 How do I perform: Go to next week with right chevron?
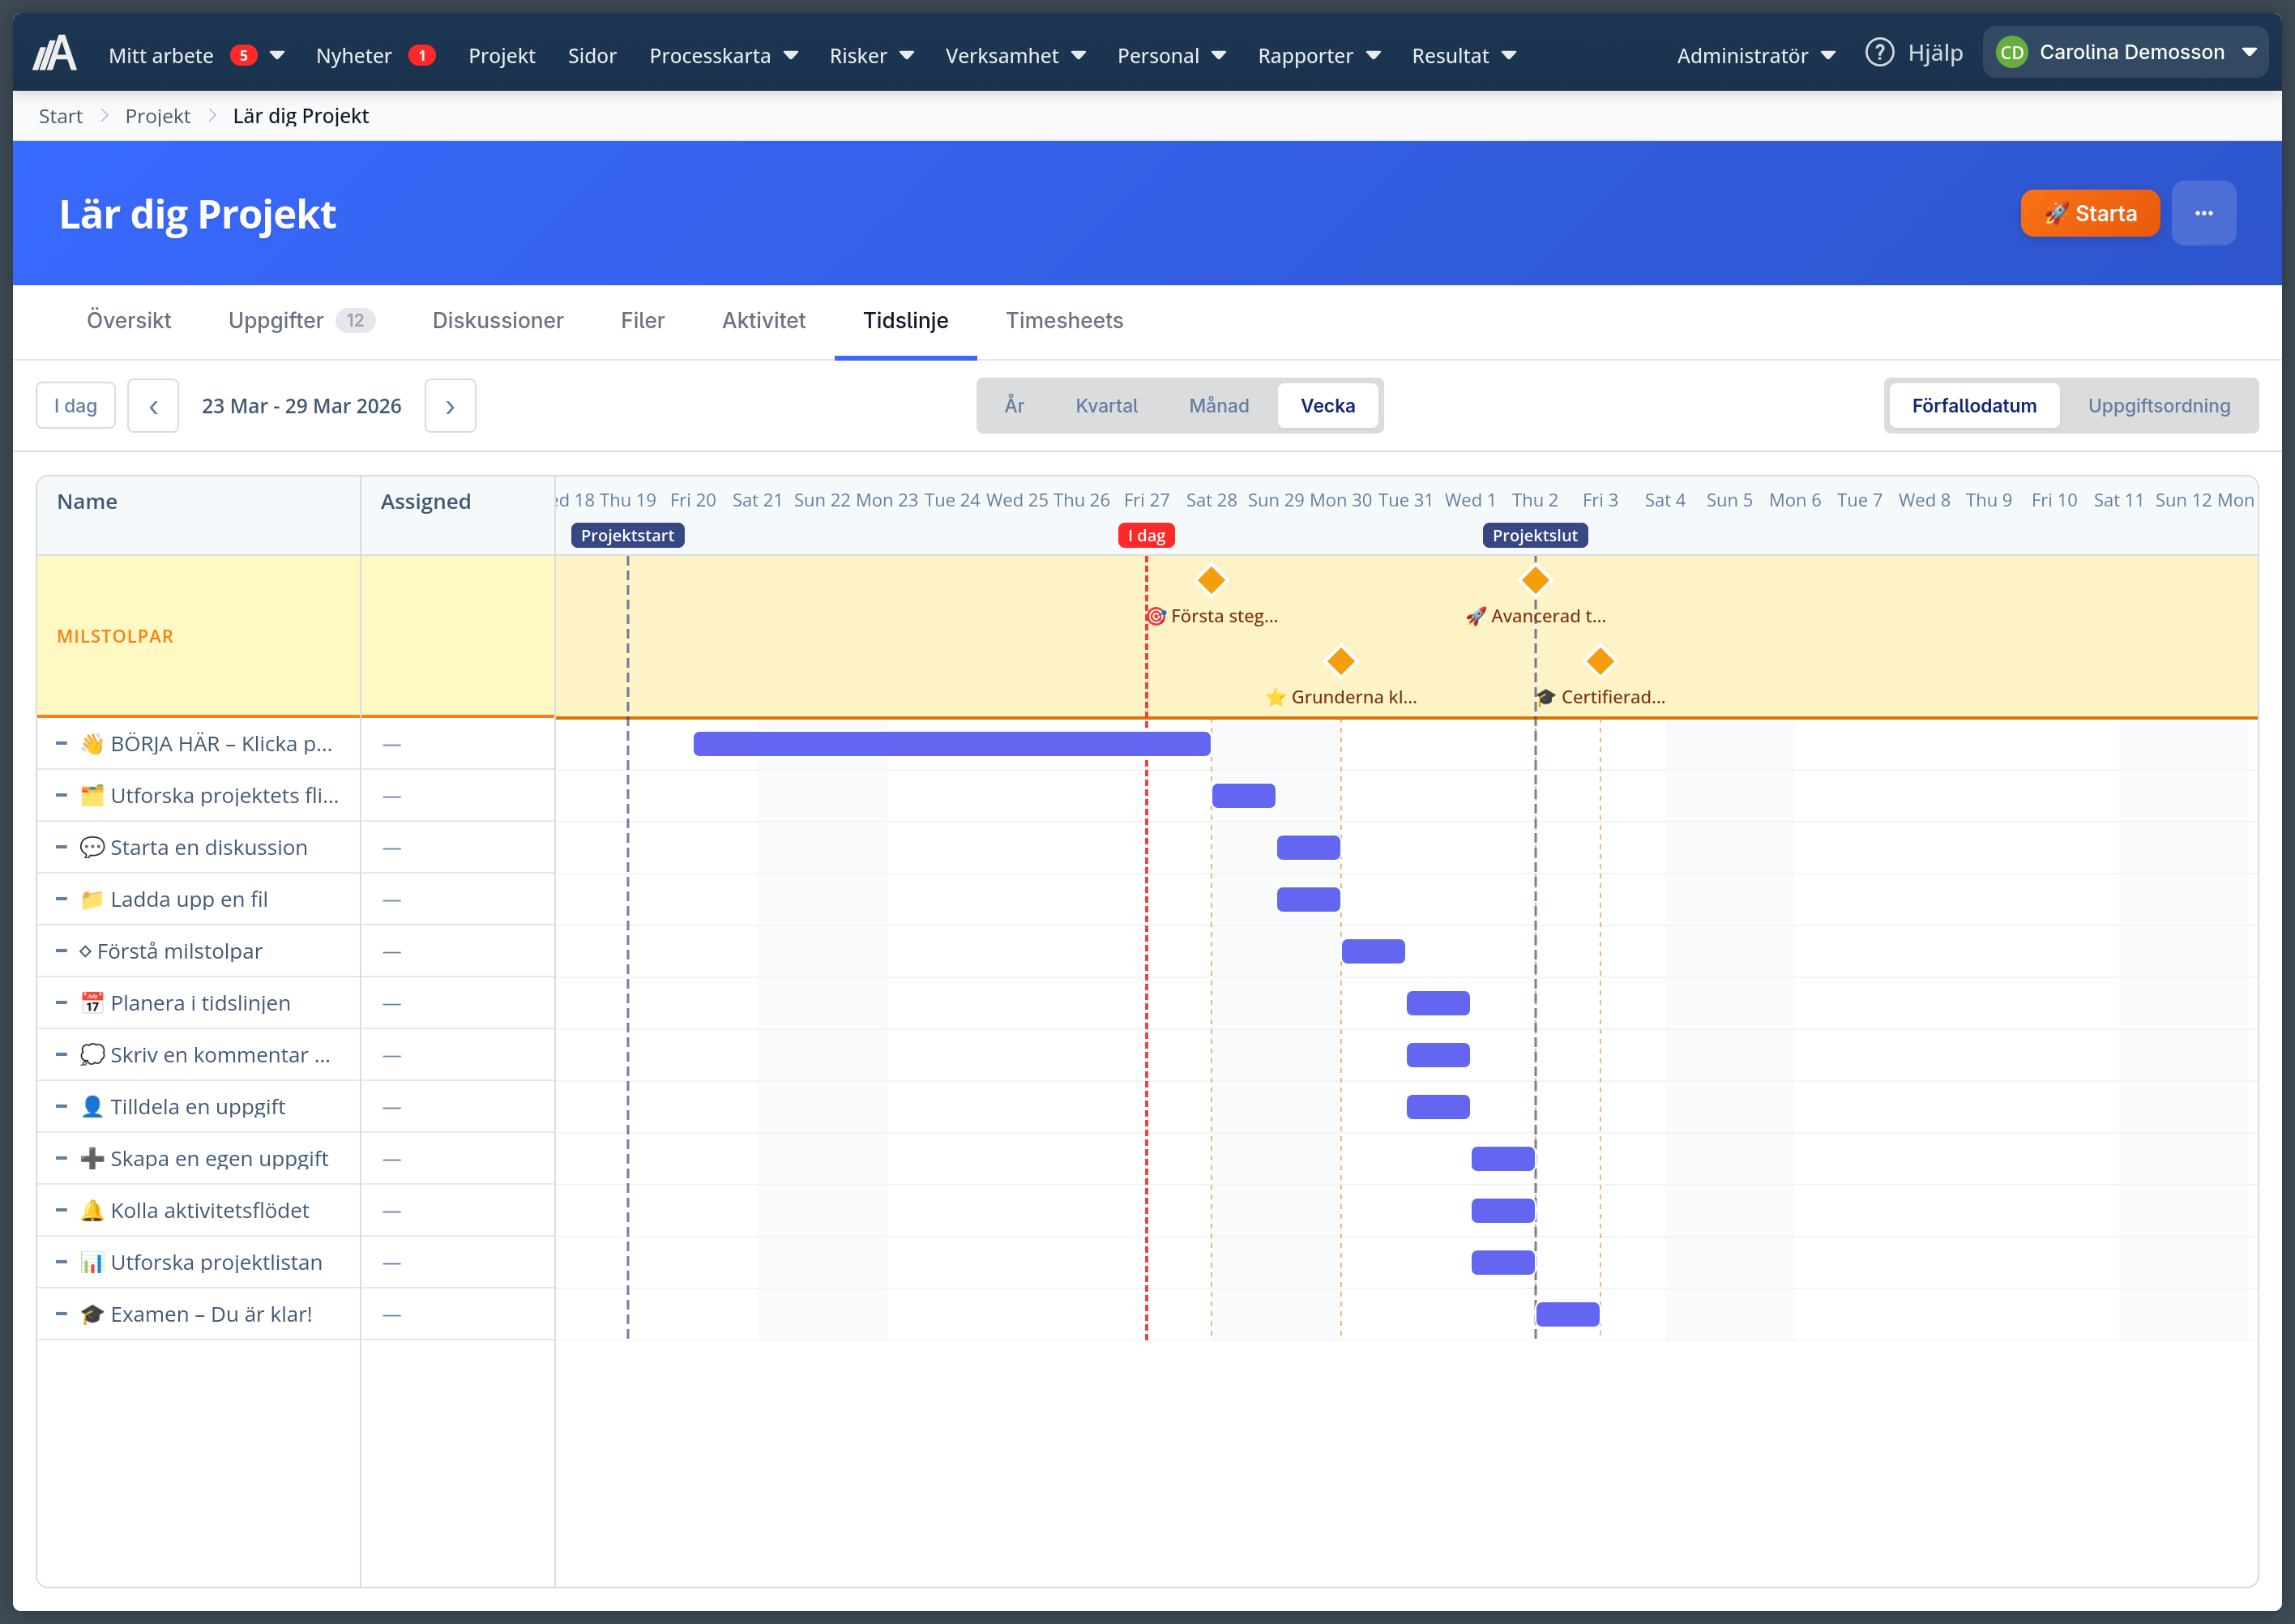[450, 406]
